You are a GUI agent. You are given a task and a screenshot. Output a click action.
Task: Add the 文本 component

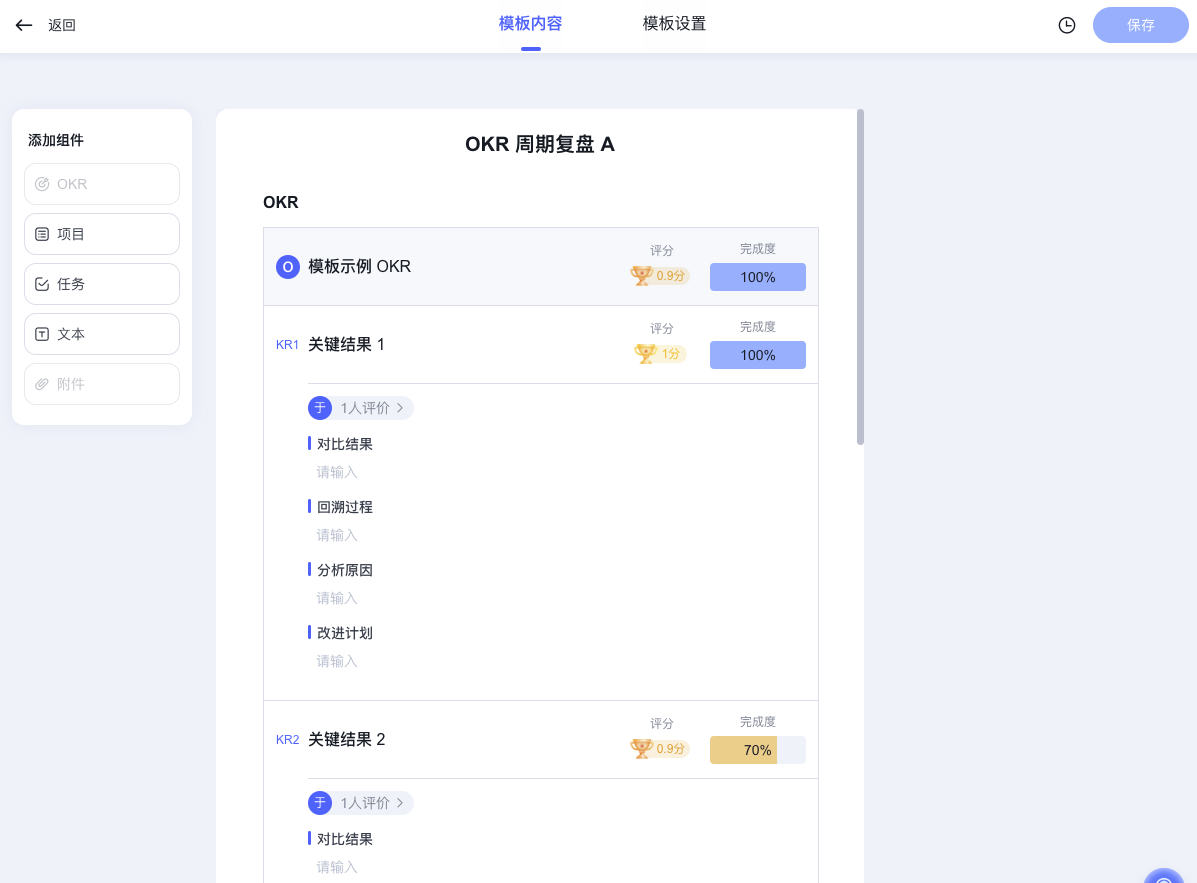tap(102, 334)
